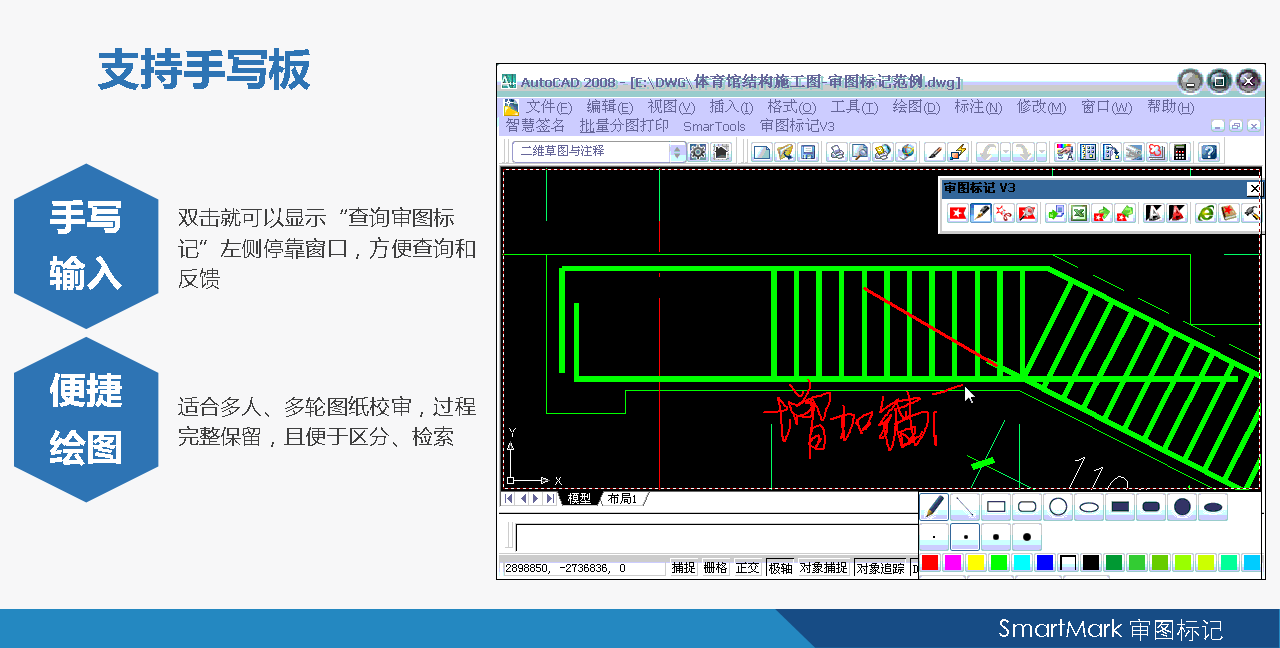
Task: Click the new drawing toolbar icon
Action: [x=762, y=152]
